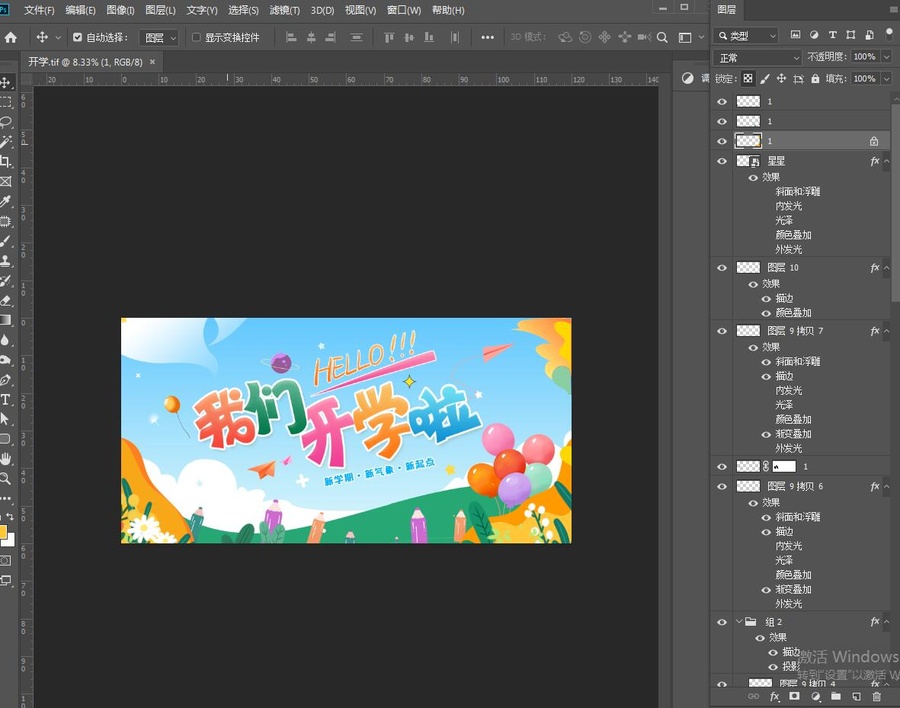Open the 文件(F) menu
This screenshot has width=900, height=708.
[x=39, y=10]
